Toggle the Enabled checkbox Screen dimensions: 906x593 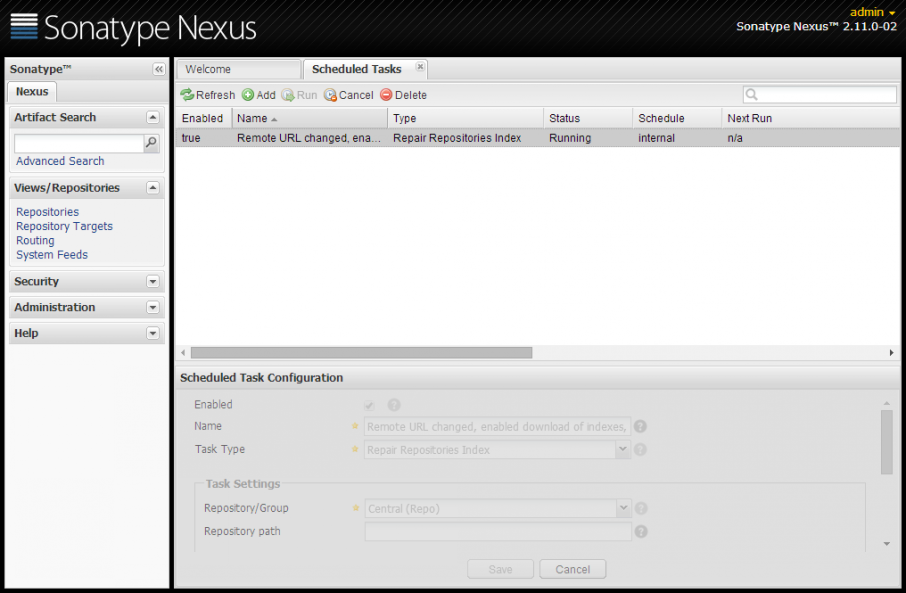(x=369, y=405)
